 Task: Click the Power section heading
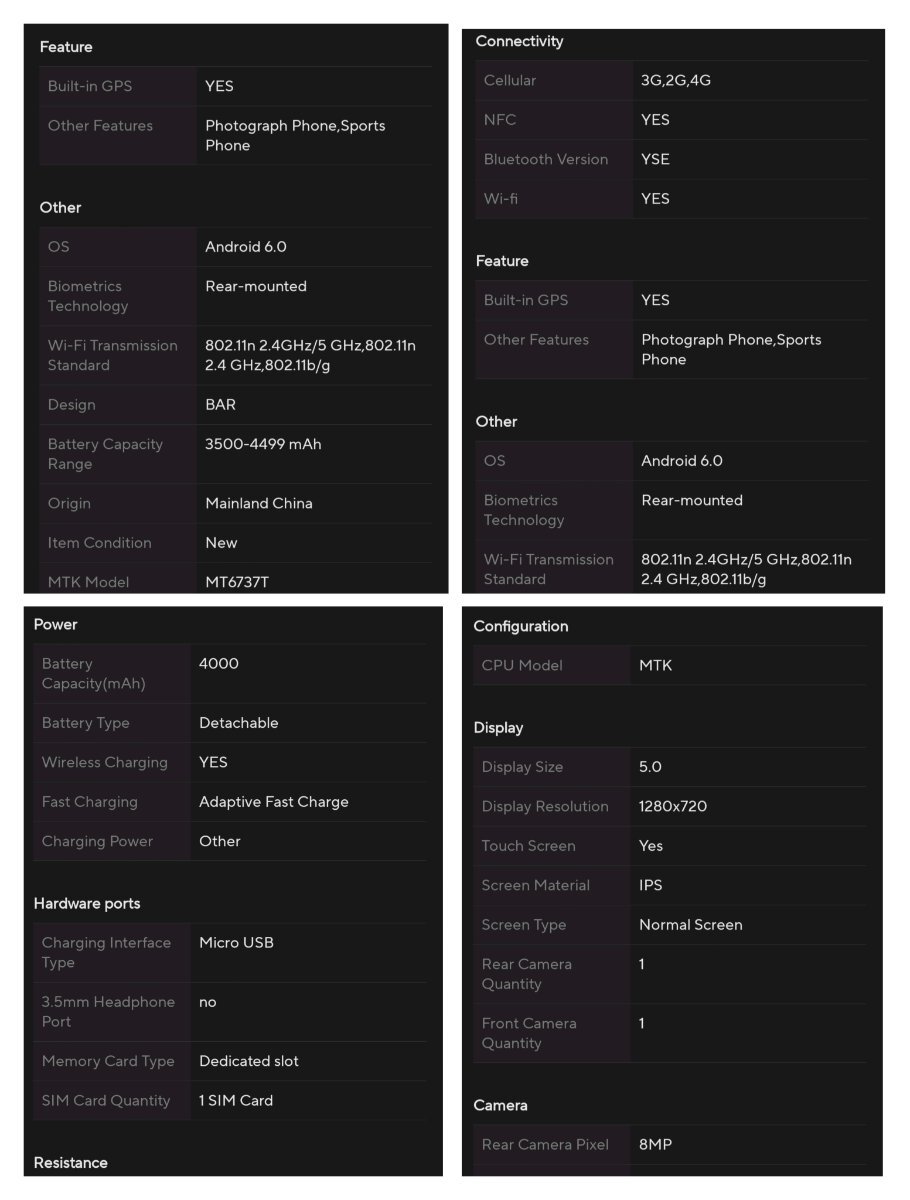55,624
